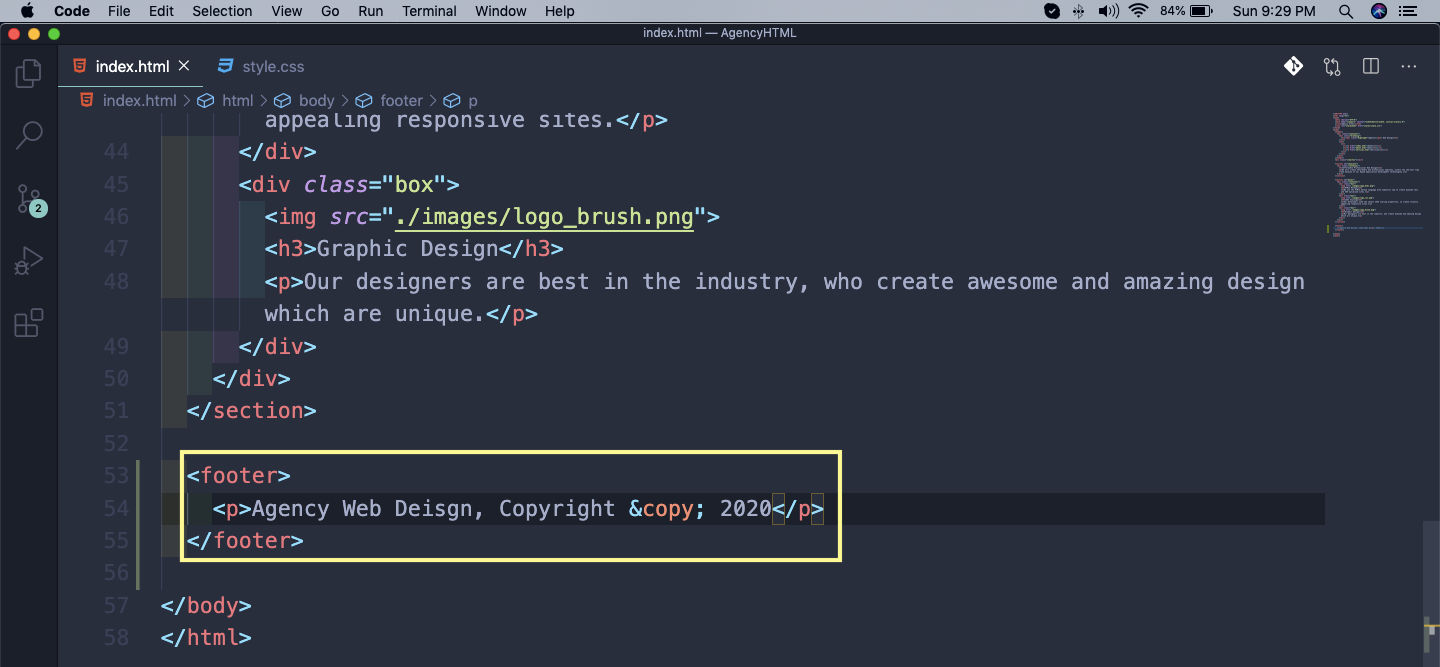Open the Wi-Fi menu

point(1138,11)
